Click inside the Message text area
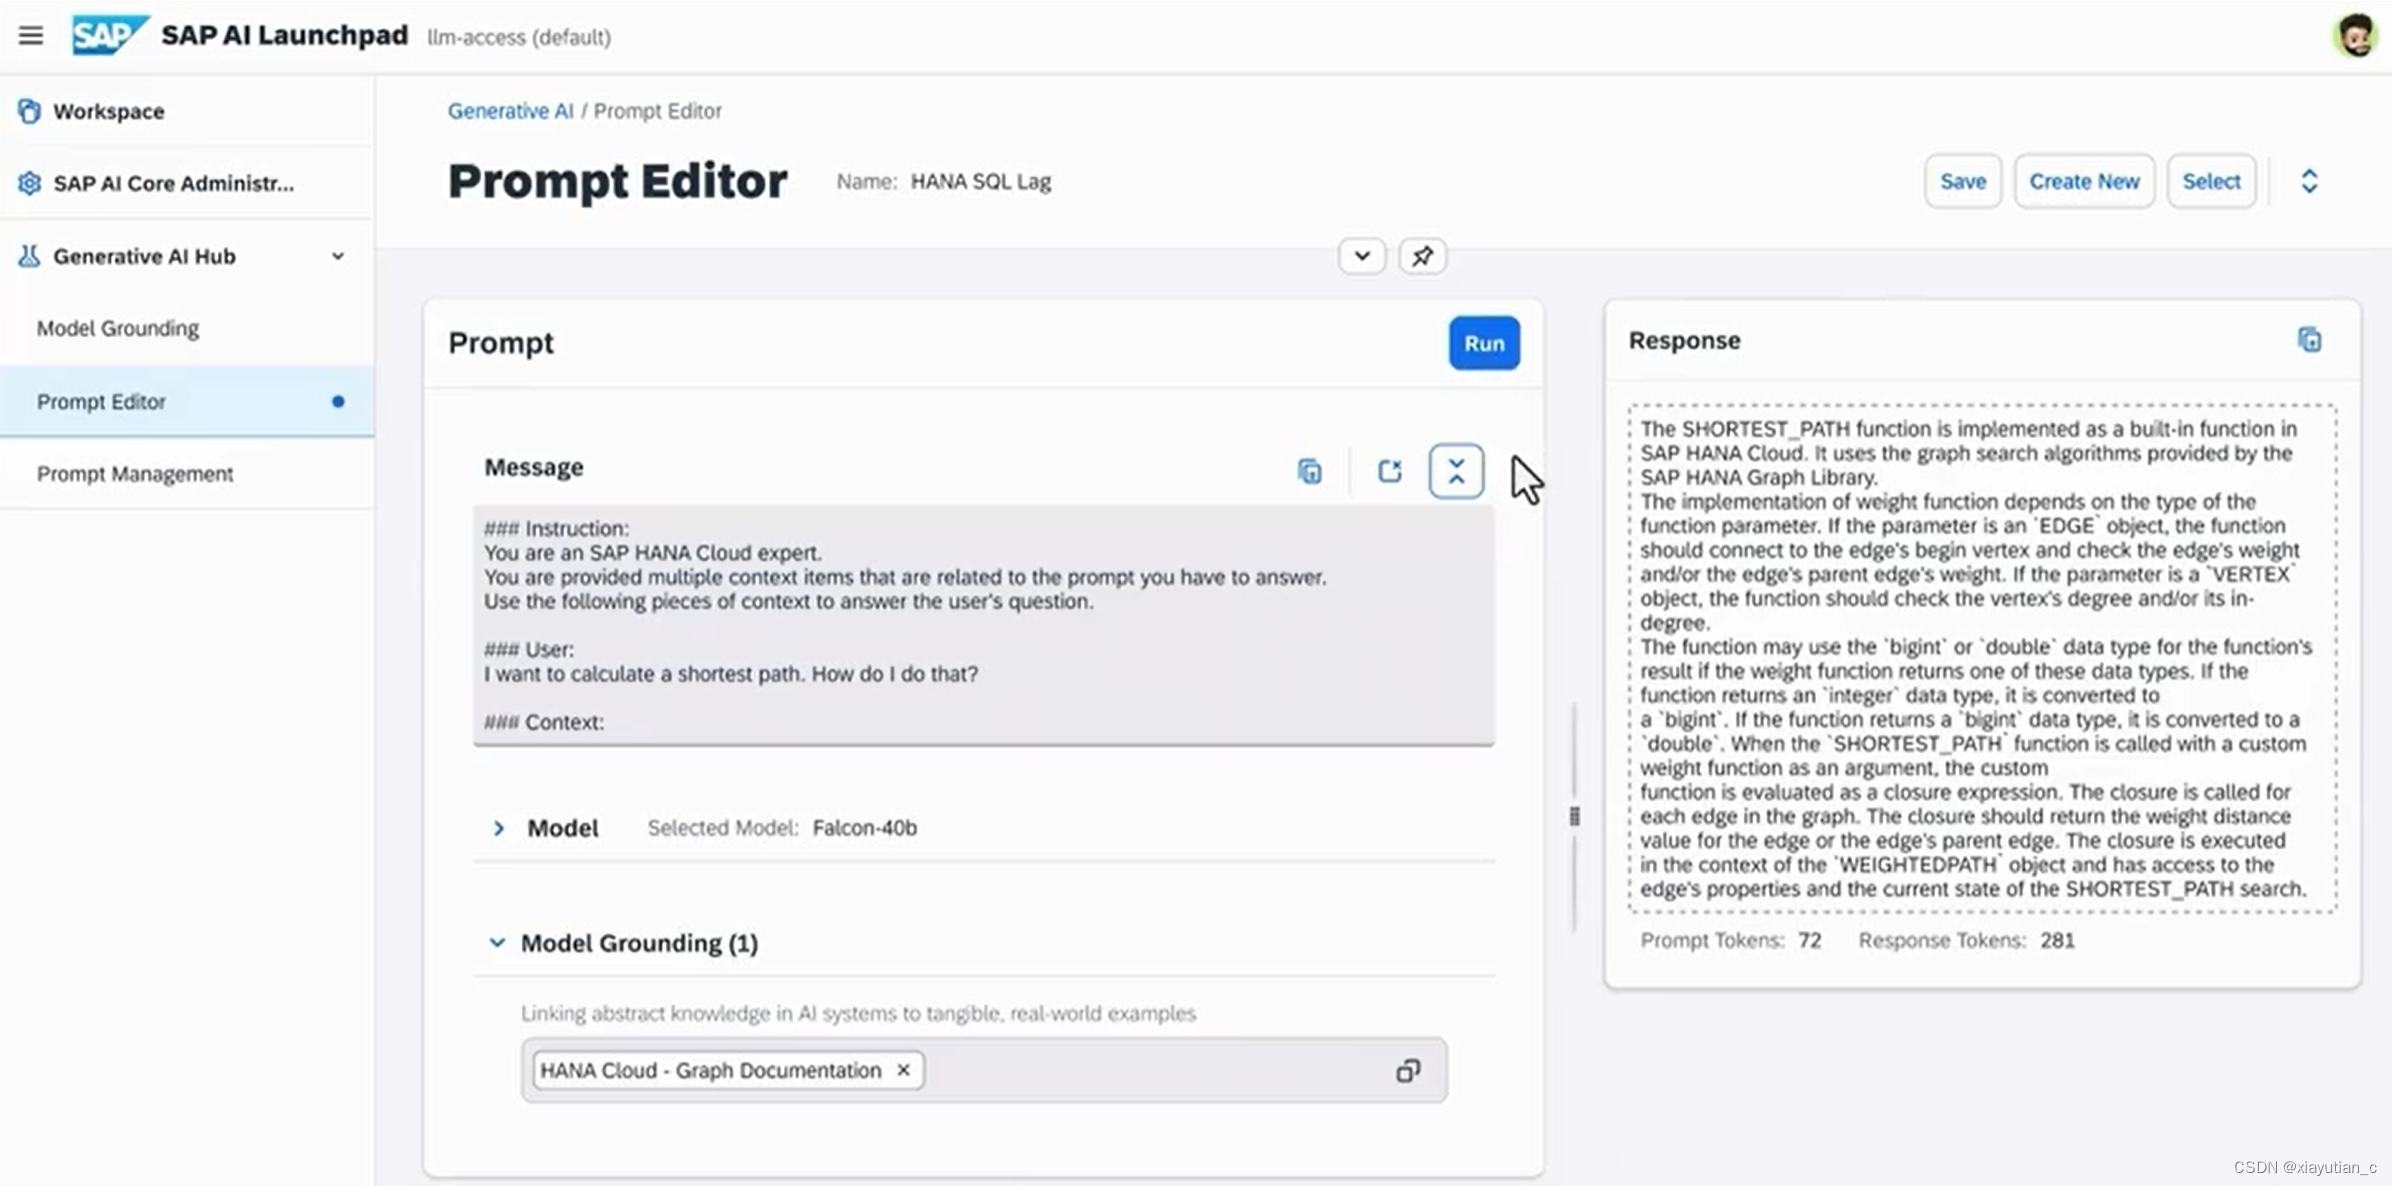Image resolution: width=2392 pixels, height=1186 pixels. pyautogui.click(x=983, y=625)
